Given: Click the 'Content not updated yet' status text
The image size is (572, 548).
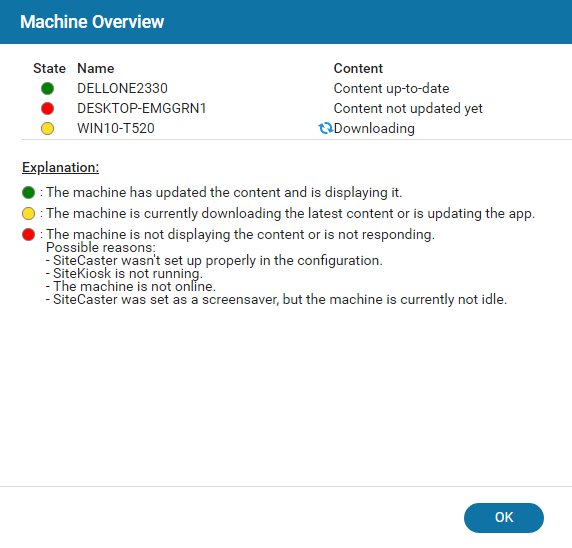Looking at the screenshot, I should tap(408, 108).
